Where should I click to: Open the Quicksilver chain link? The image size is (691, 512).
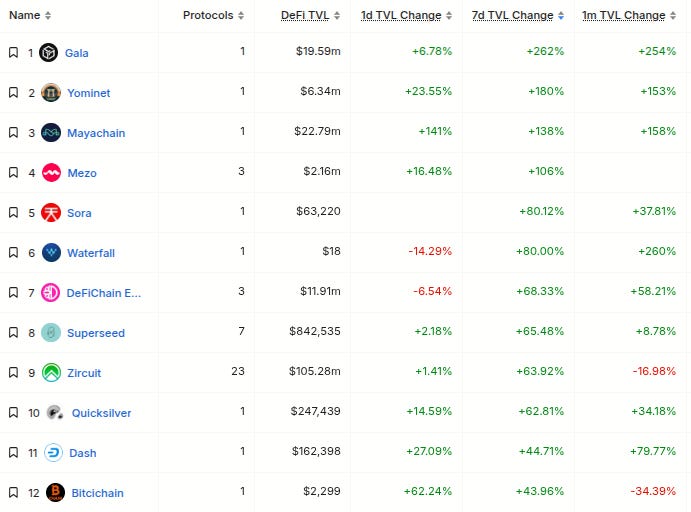coord(101,413)
